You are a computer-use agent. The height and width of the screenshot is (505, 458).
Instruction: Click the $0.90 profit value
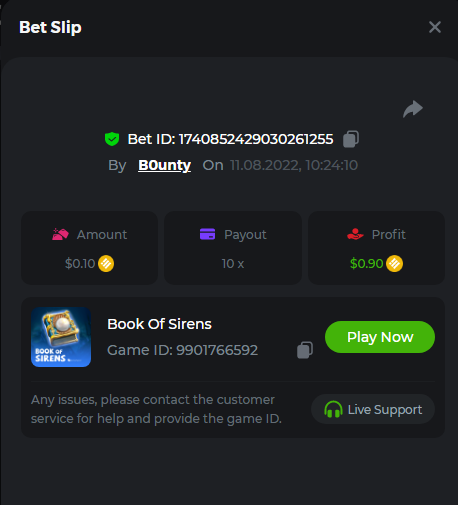point(366,264)
